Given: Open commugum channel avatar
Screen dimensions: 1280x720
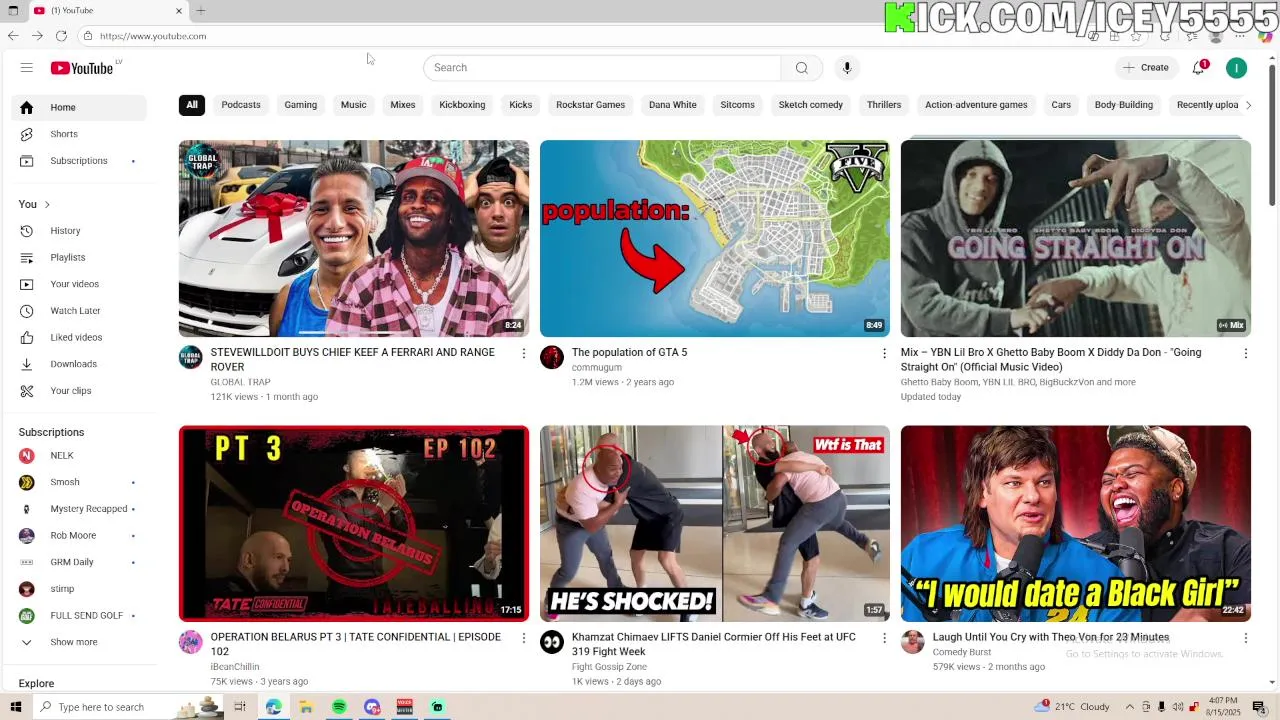Looking at the screenshot, I should coord(552,358).
